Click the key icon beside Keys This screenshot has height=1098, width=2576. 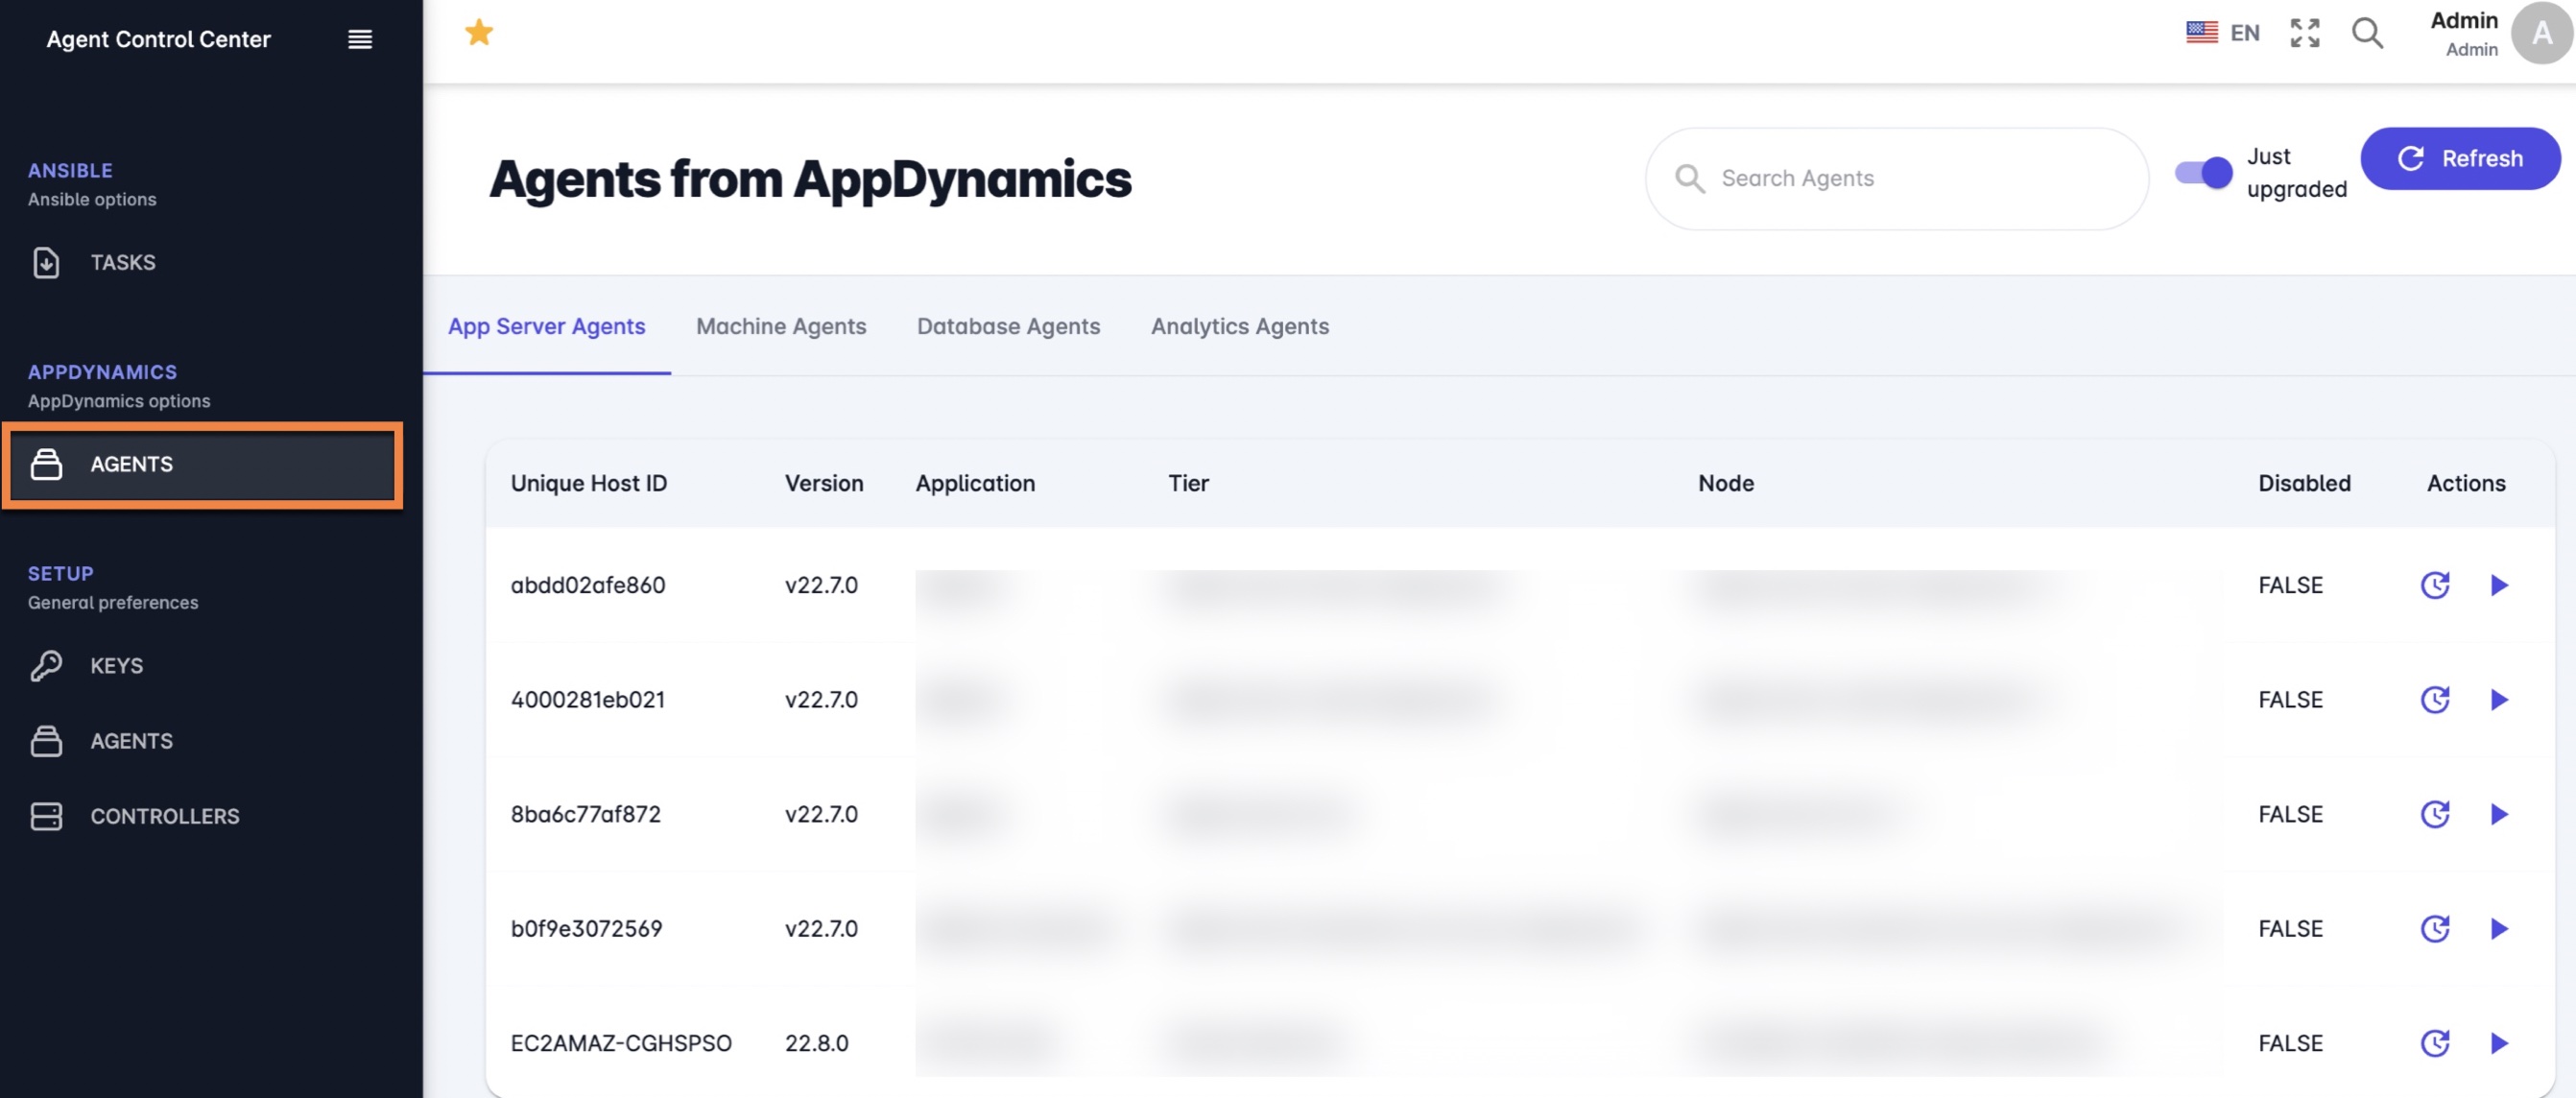[x=46, y=665]
